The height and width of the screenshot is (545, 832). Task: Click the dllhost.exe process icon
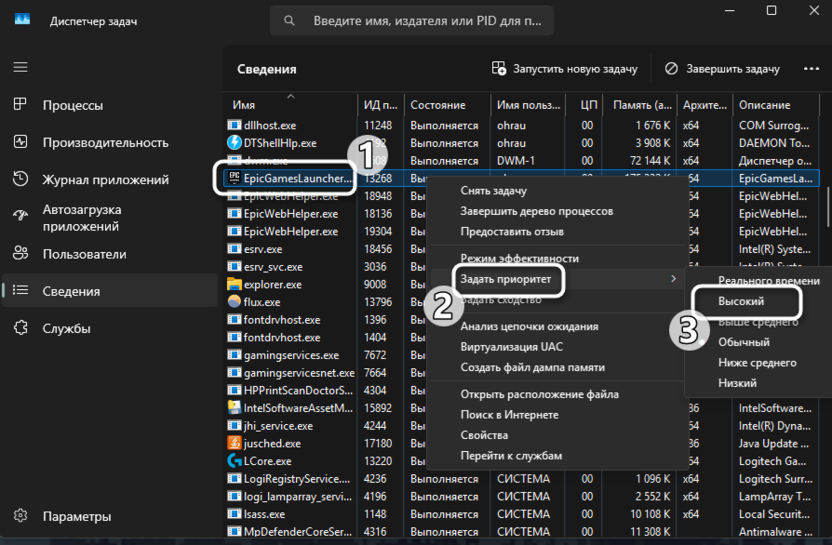[234, 125]
